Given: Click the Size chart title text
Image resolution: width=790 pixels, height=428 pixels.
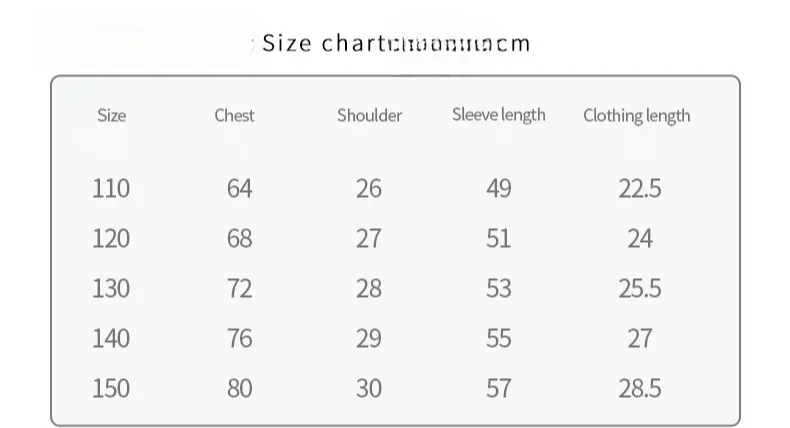Looking at the screenshot, I should (x=396, y=43).
